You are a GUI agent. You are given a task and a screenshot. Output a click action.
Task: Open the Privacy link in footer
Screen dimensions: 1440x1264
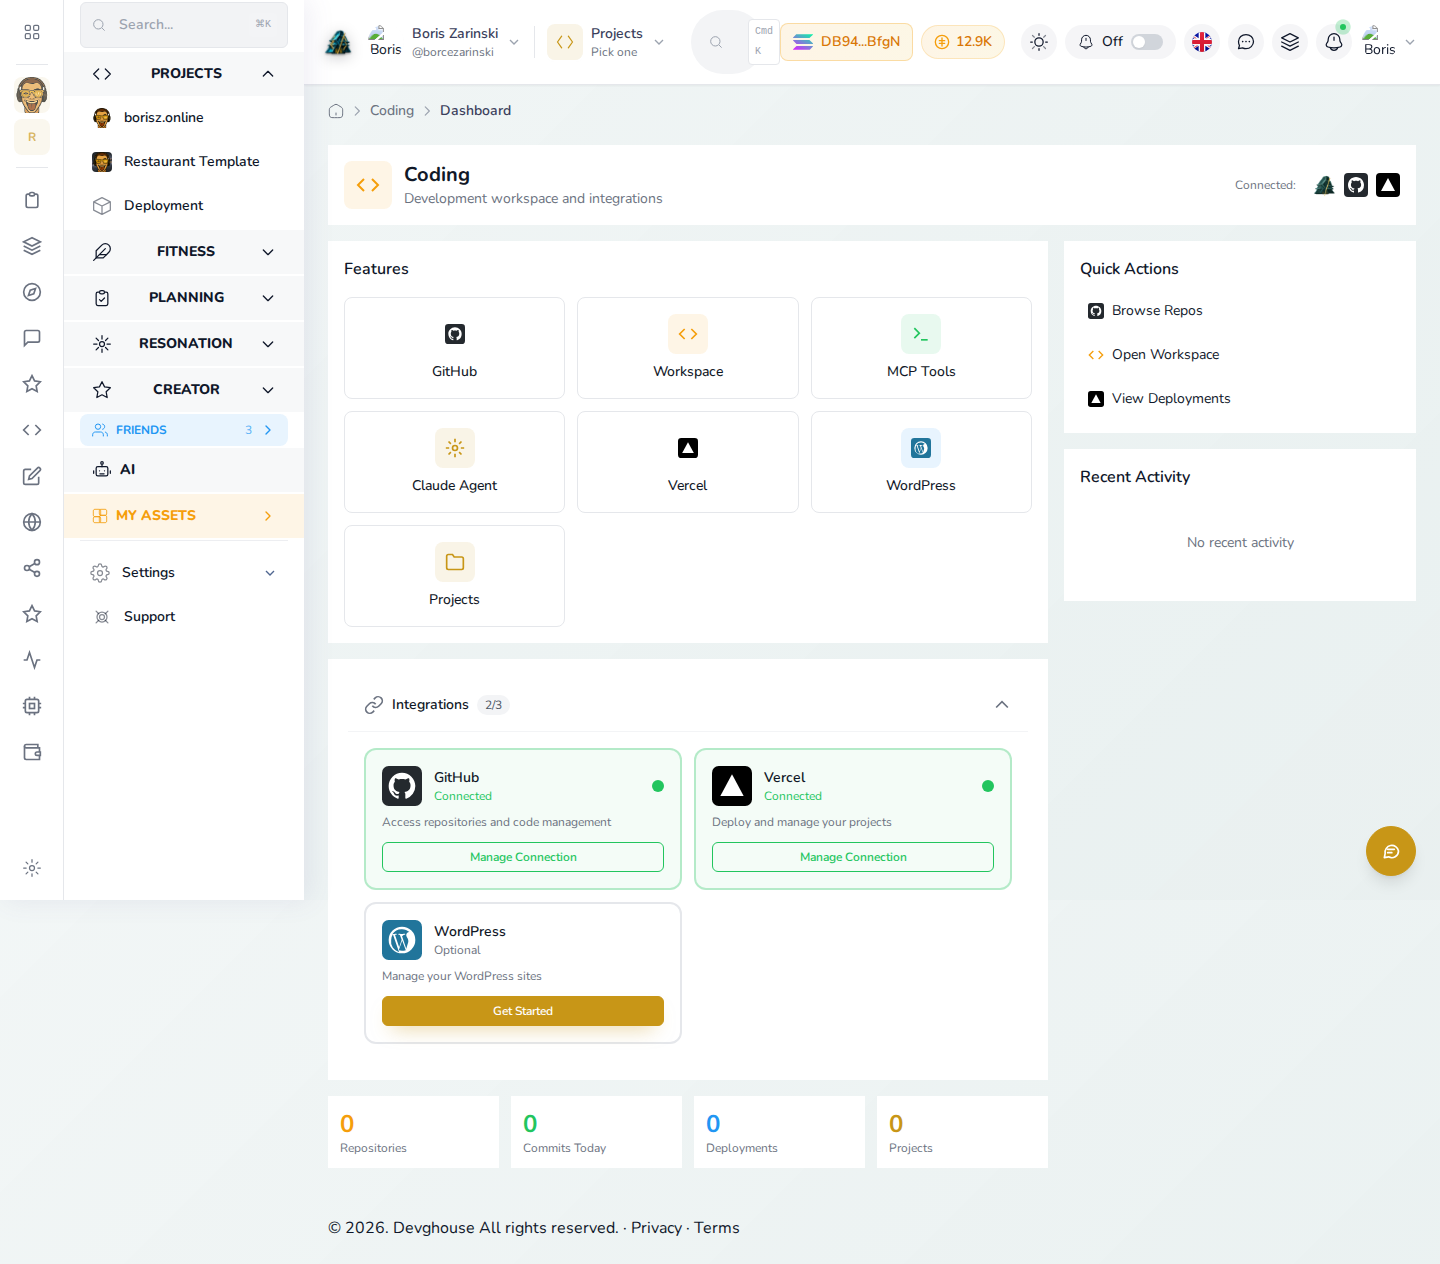click(656, 1228)
